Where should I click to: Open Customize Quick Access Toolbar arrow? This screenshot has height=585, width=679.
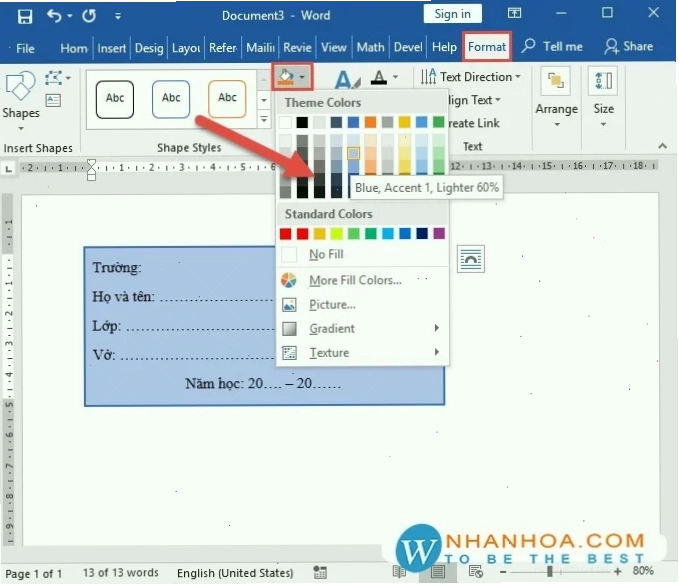tap(118, 16)
